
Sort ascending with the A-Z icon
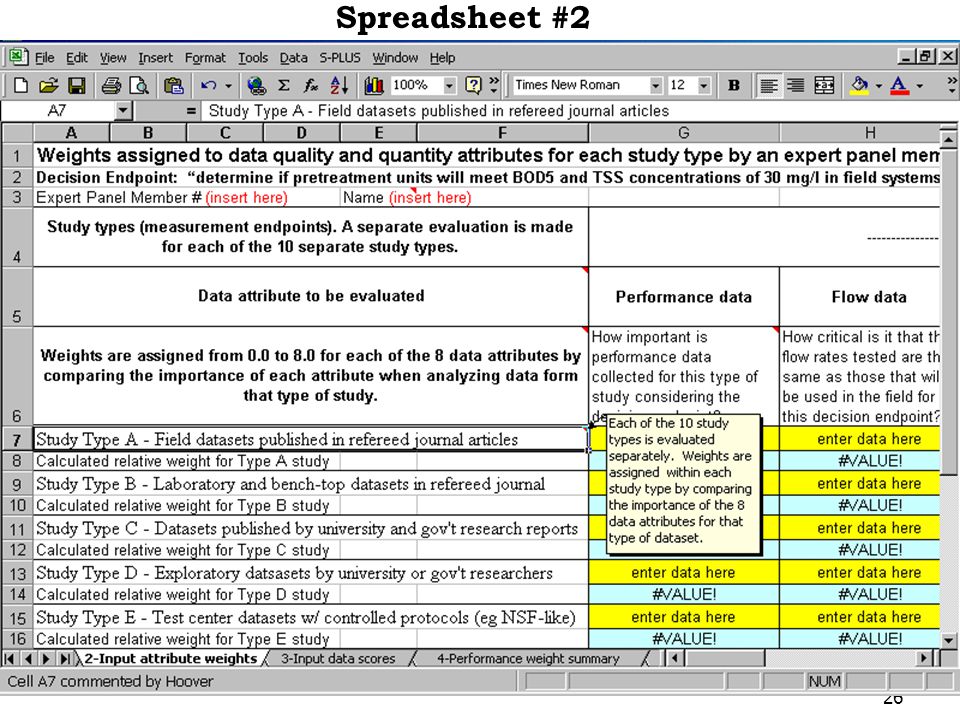tap(339, 85)
